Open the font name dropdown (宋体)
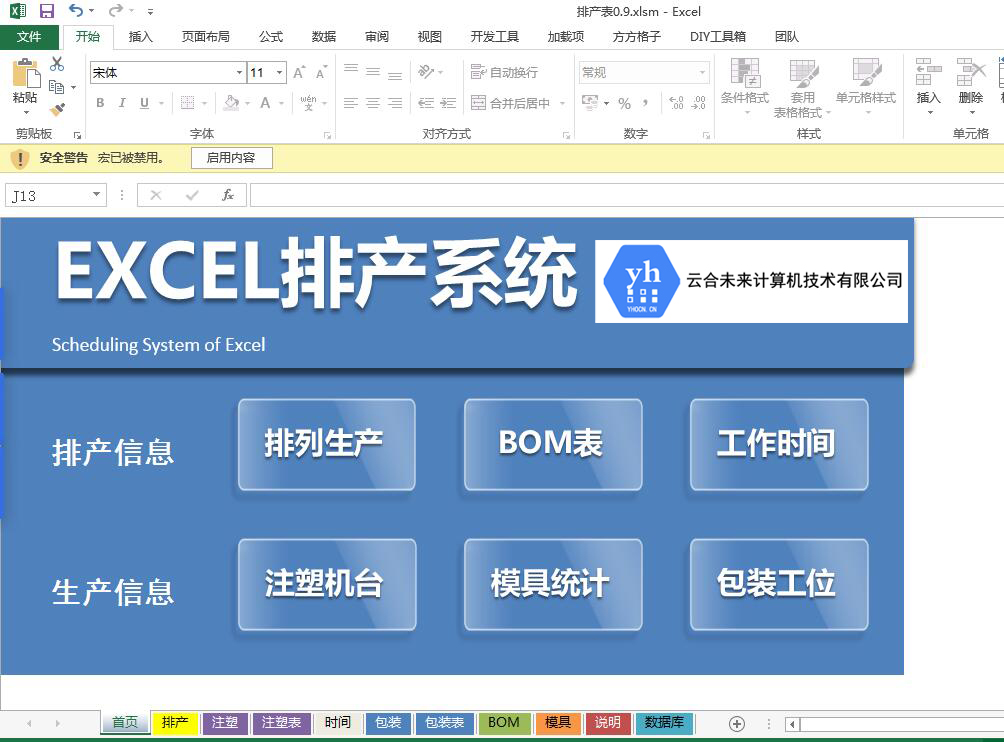Viewport: 1004px width, 742px height. point(239,73)
